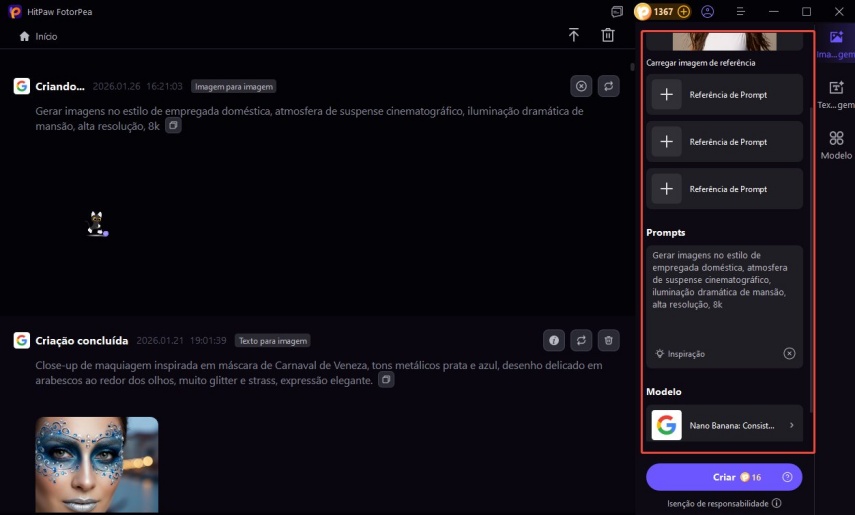Click the Carregar imagem de referência label
The image size is (855, 515).
[701, 63]
